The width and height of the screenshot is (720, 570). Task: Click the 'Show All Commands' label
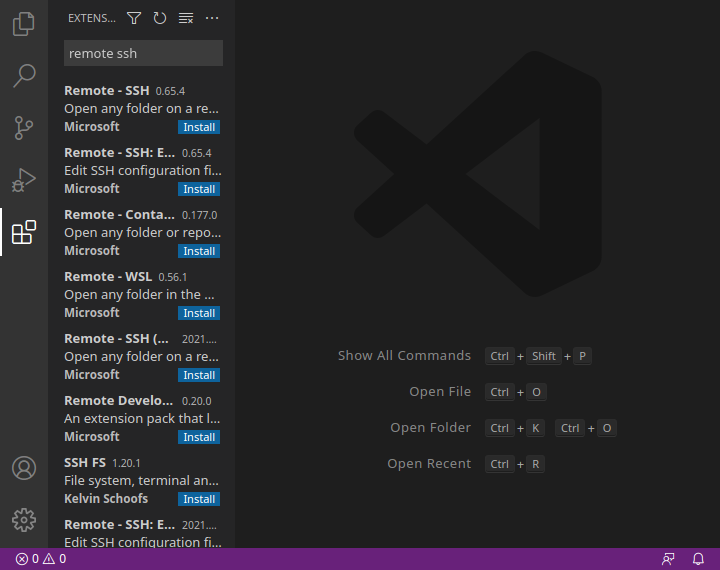click(404, 356)
